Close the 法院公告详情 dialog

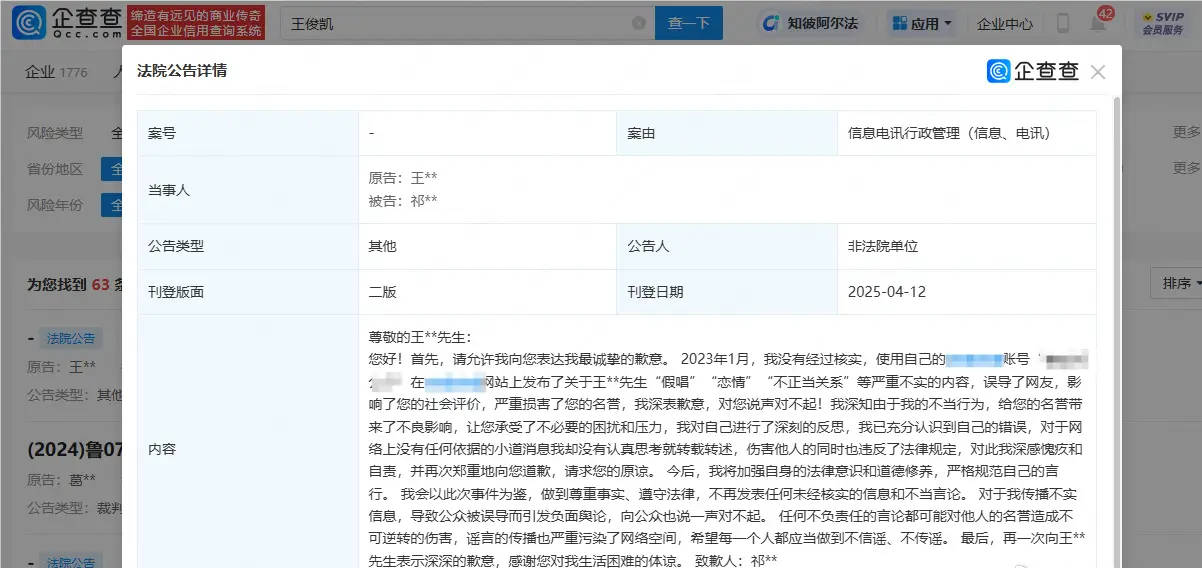tap(1098, 72)
